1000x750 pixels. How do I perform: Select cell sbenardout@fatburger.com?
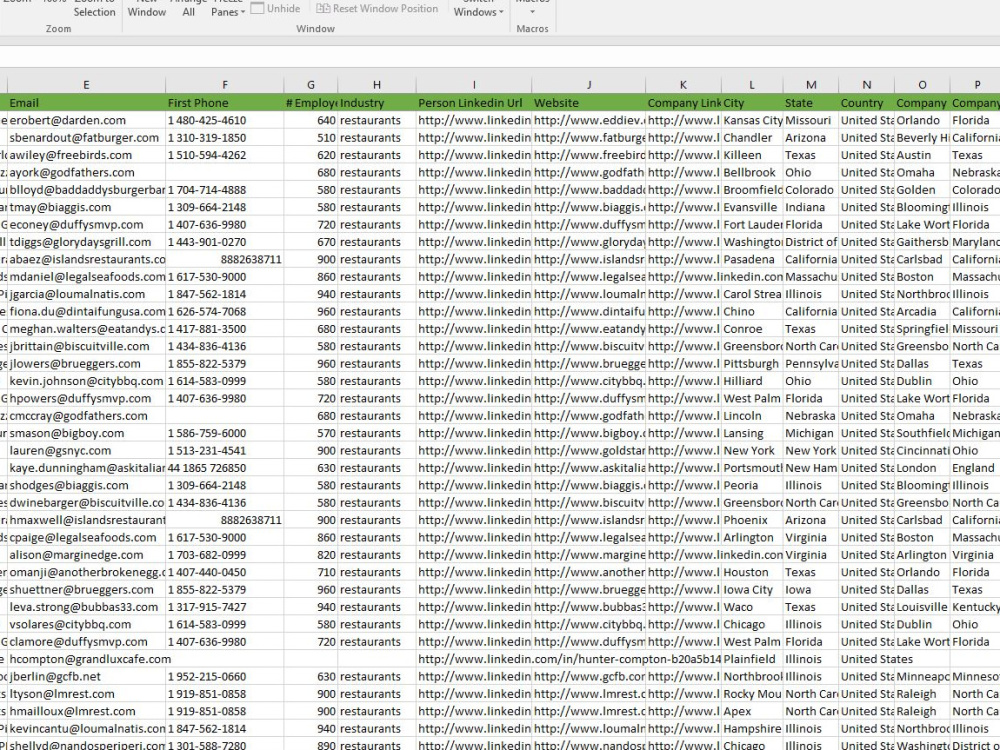tap(86, 138)
